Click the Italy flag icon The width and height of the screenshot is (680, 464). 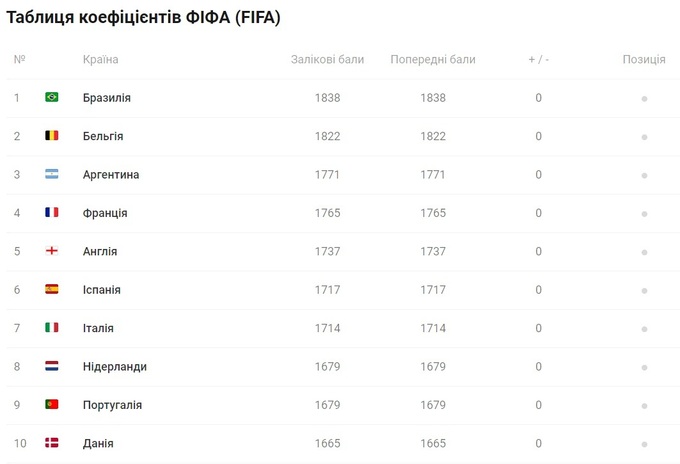click(52, 328)
